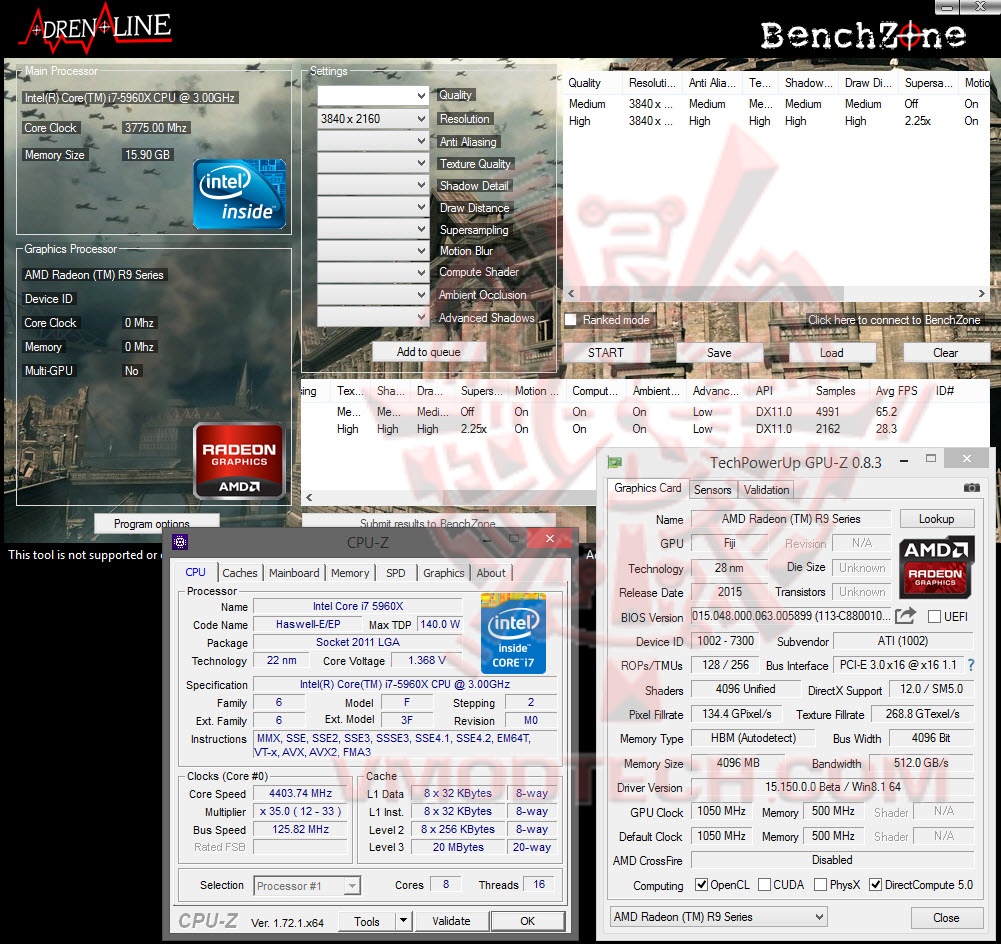Click 'Click here to connect to BenchZone' link
Image resolution: width=1001 pixels, height=944 pixels.
coord(894,320)
